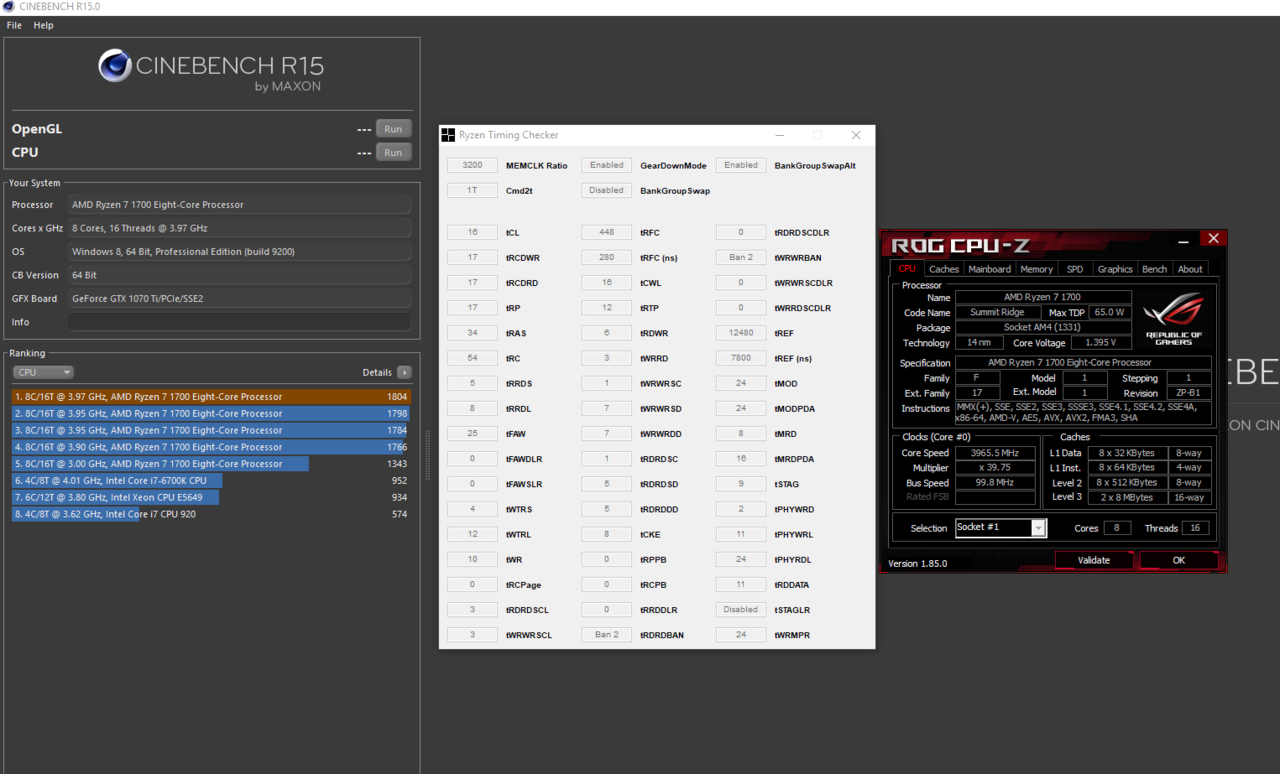Click the tSTAGLR Disabled field
The width and height of the screenshot is (1280, 774).
click(741, 609)
